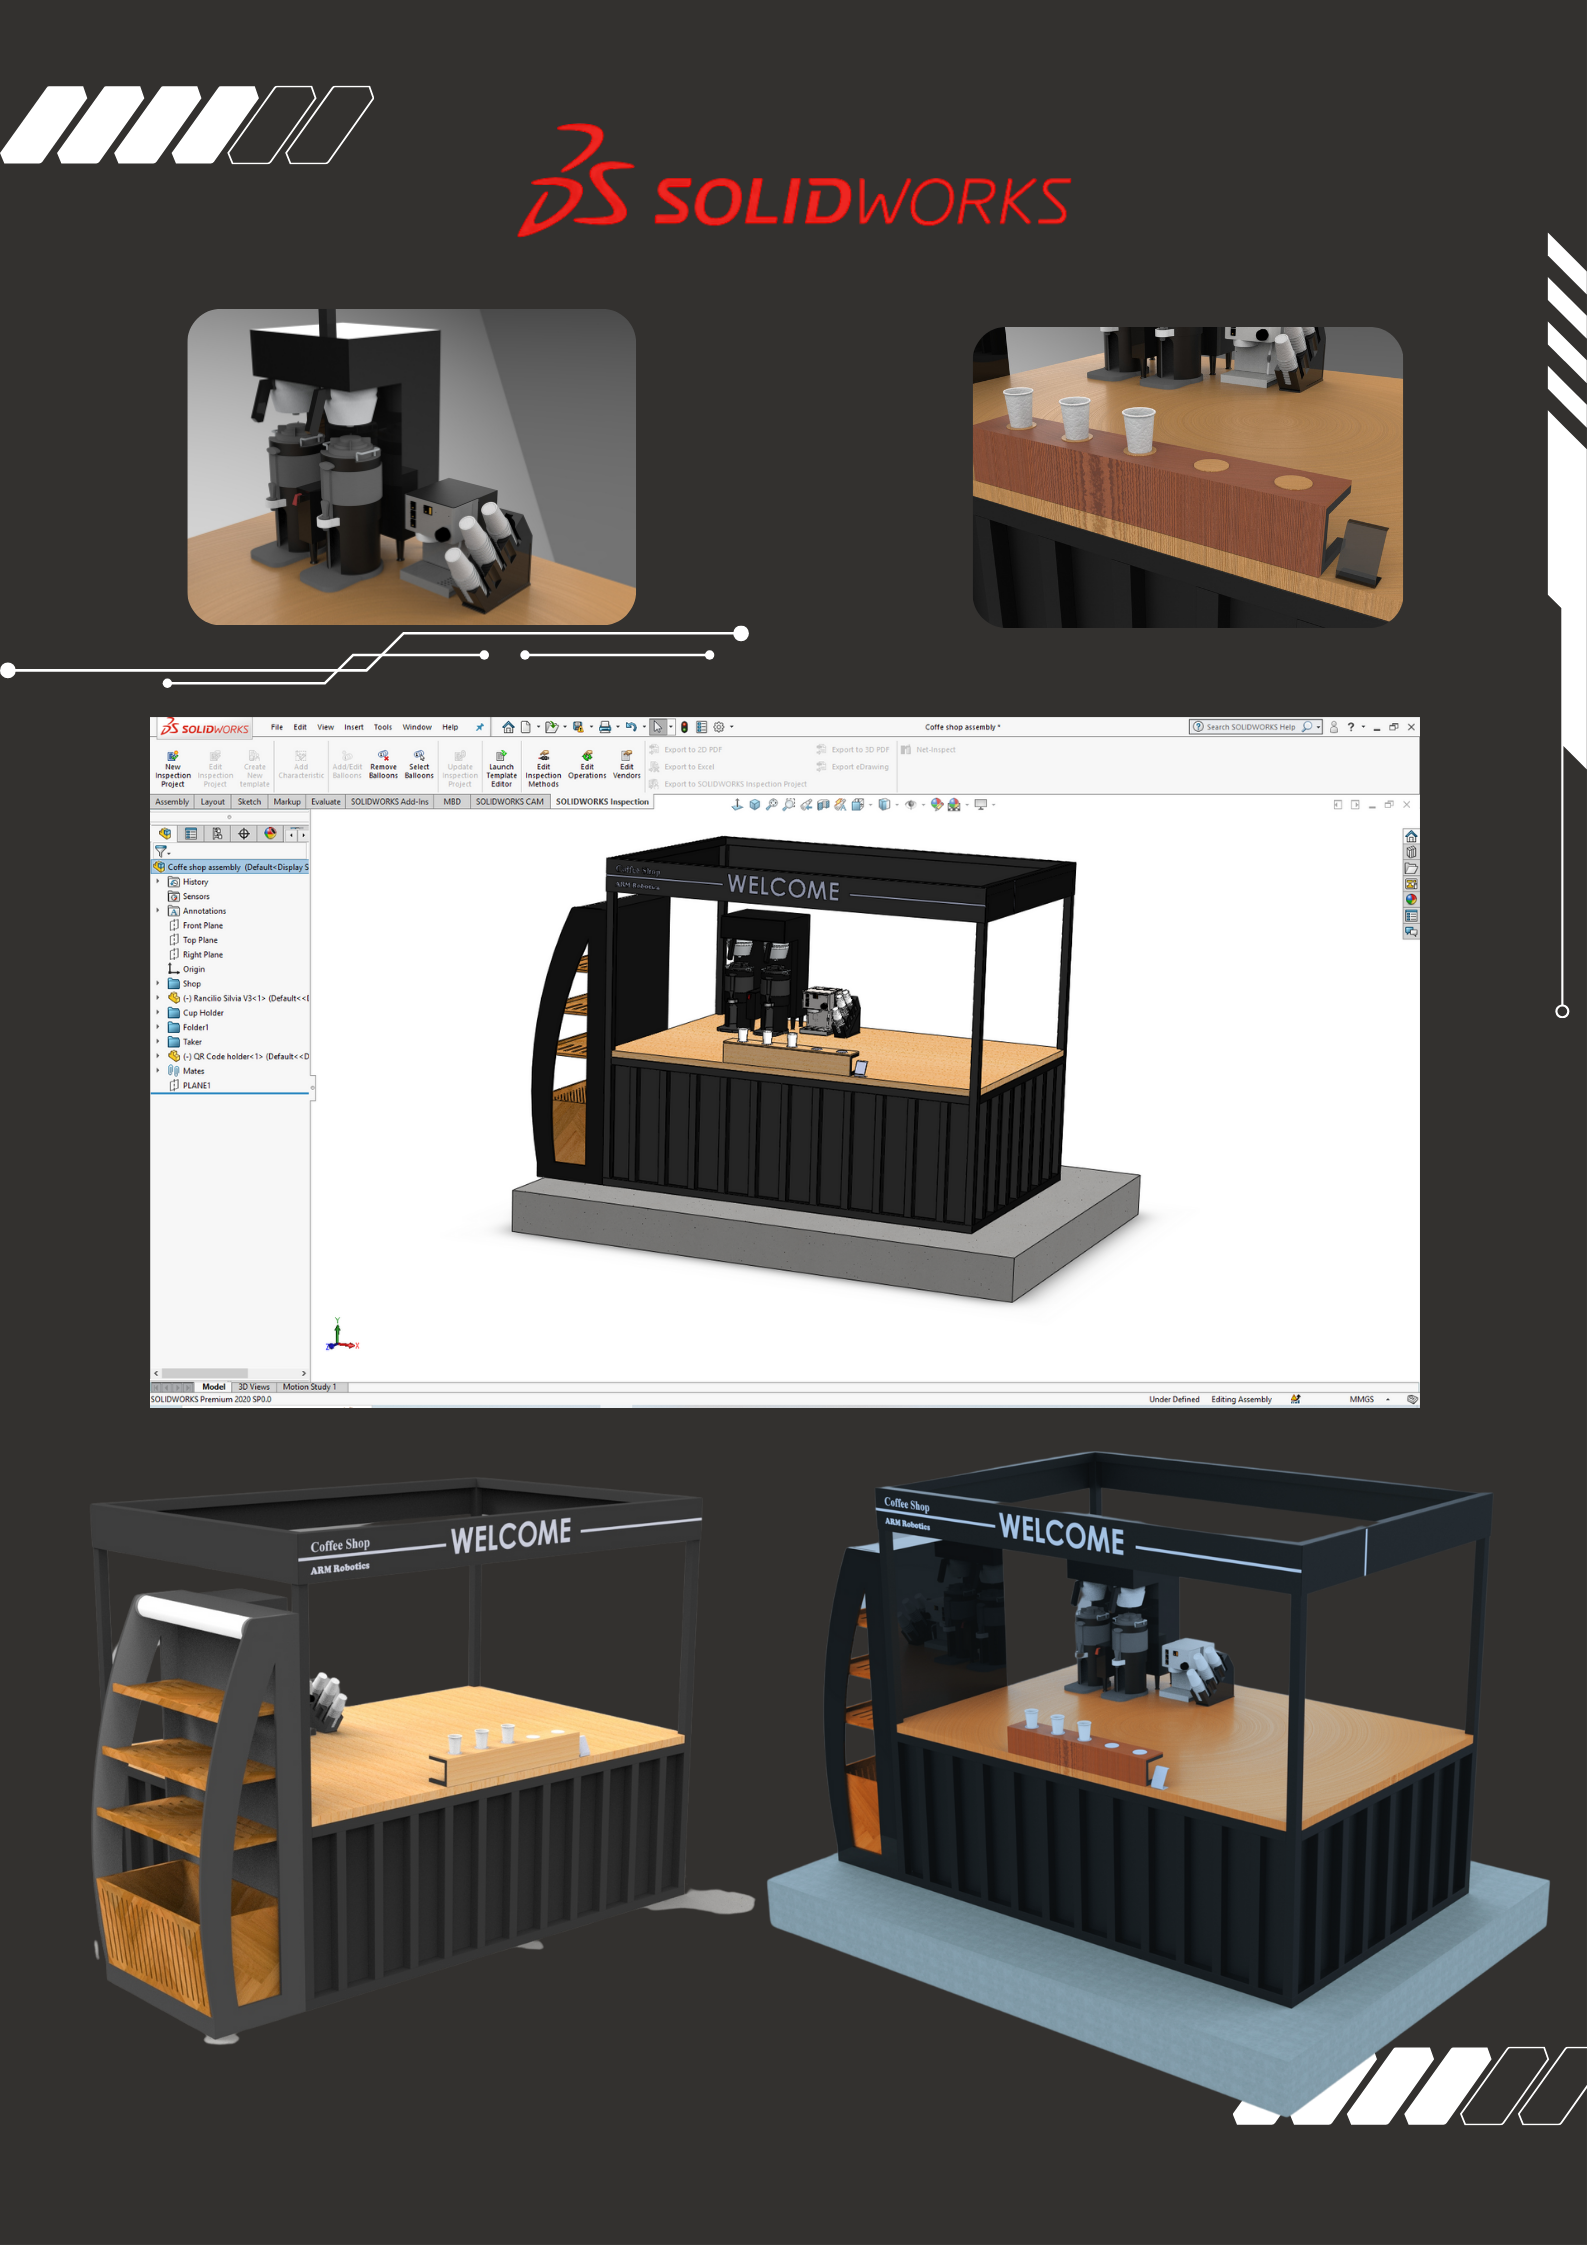Select the Model bottom tab
This screenshot has height=2245, width=1587.
click(x=213, y=1387)
